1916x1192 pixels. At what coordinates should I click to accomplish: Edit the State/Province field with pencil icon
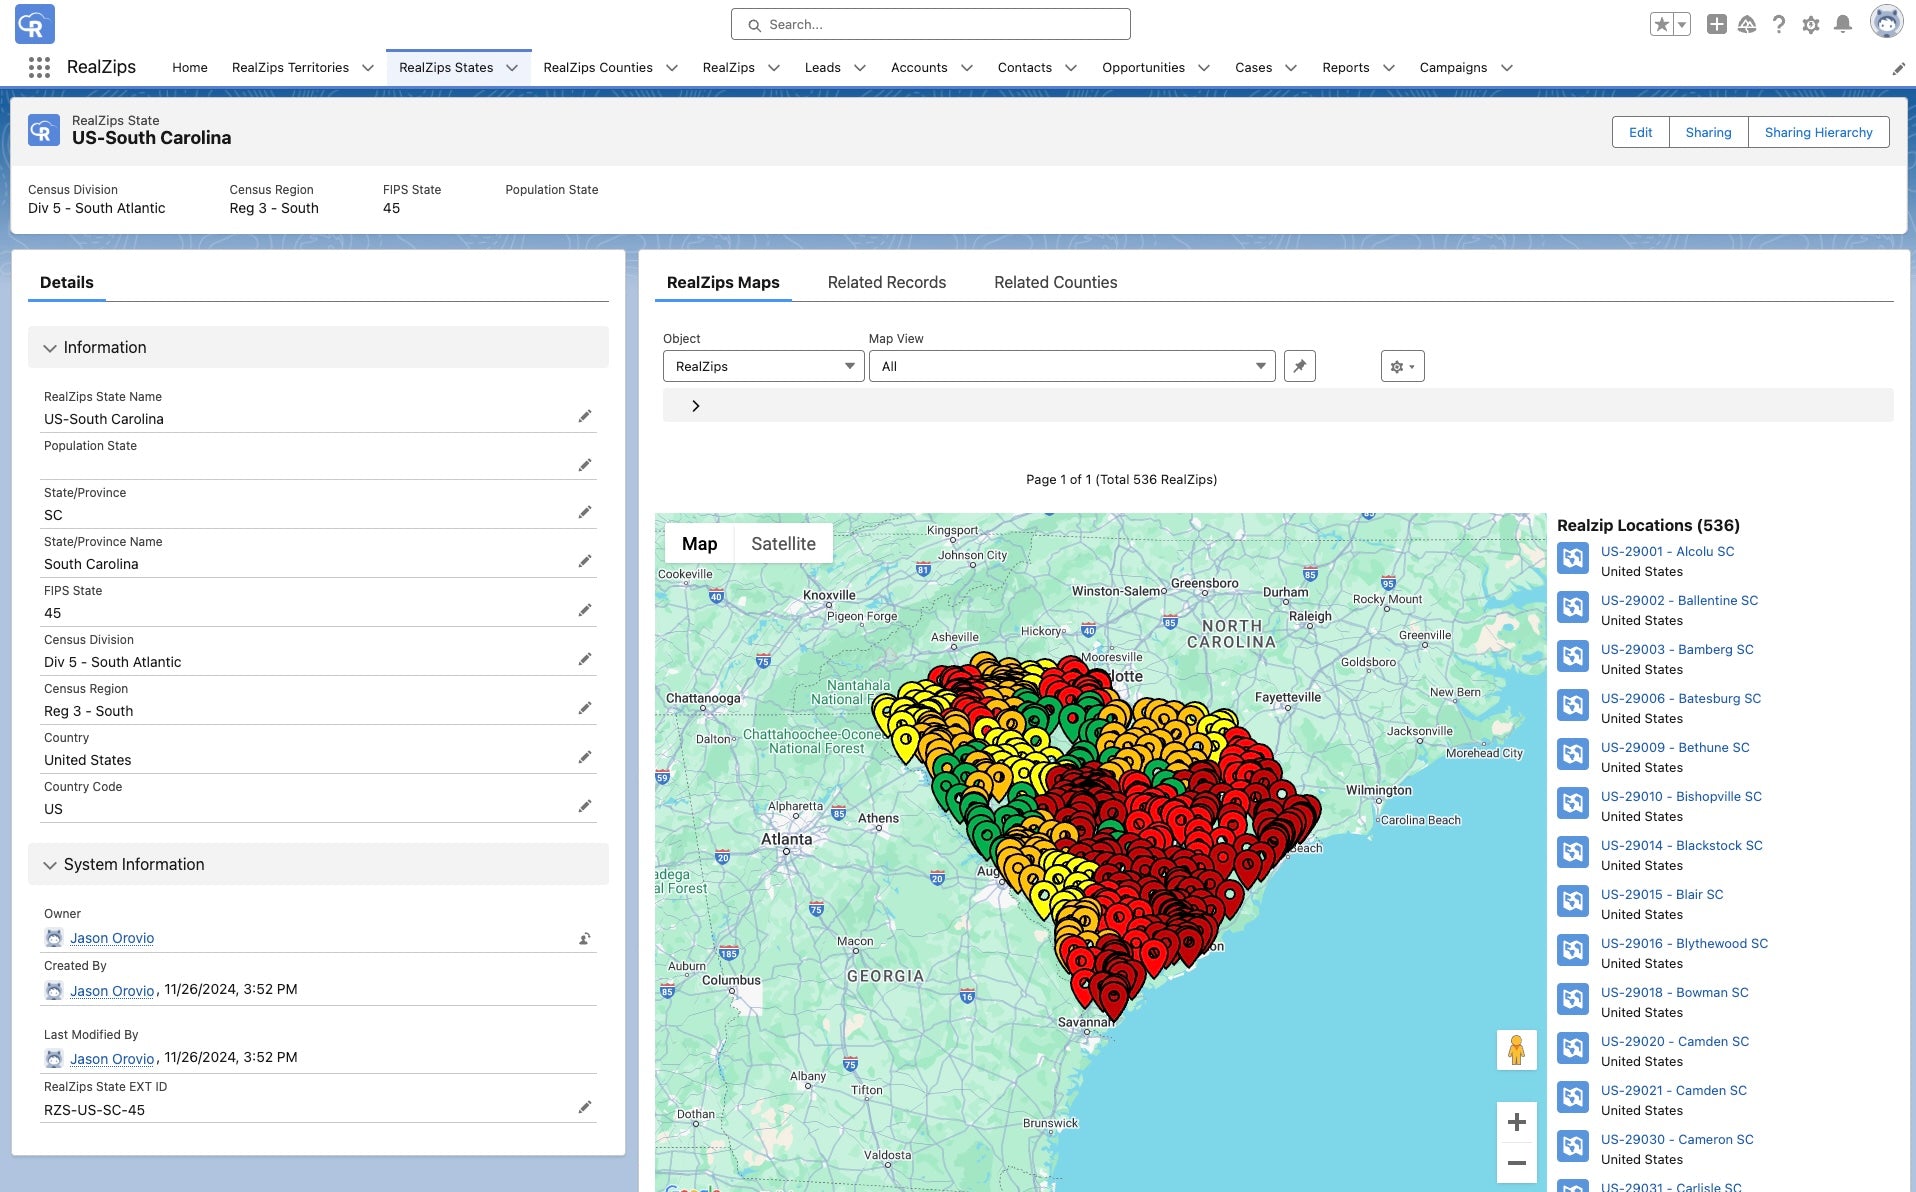click(585, 512)
